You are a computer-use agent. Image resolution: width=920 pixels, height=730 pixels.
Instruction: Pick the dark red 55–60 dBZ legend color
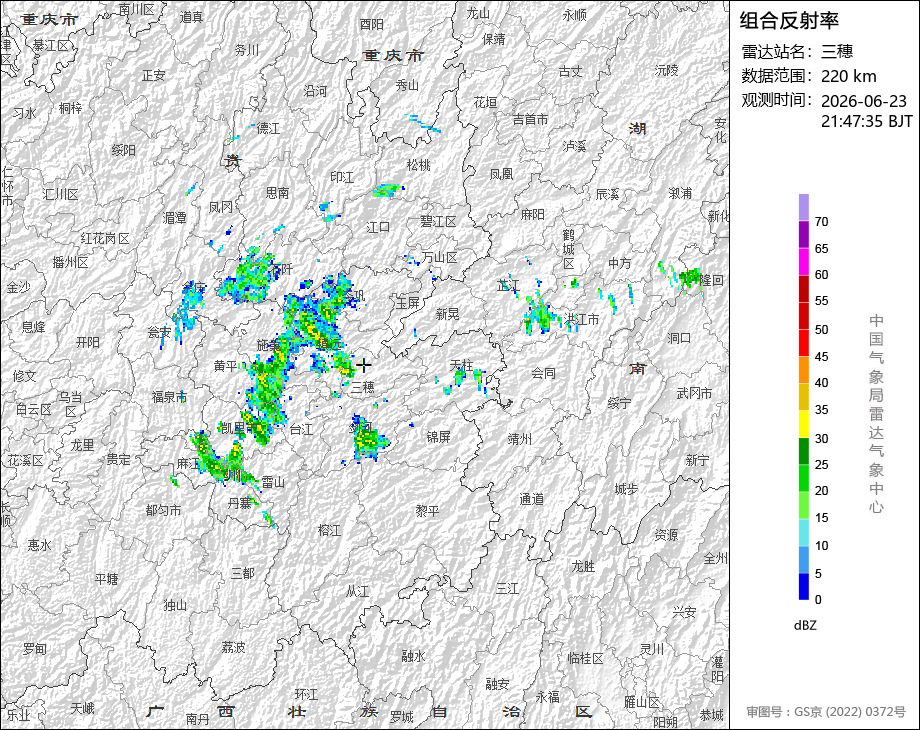click(804, 288)
